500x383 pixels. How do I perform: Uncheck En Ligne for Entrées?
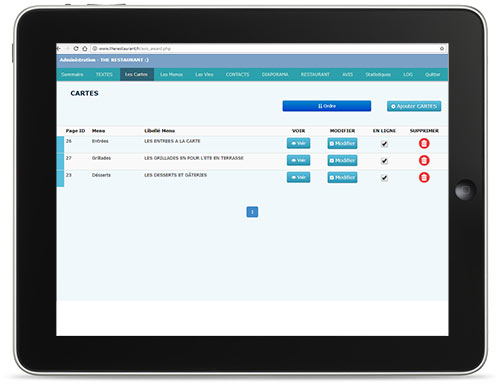click(384, 144)
